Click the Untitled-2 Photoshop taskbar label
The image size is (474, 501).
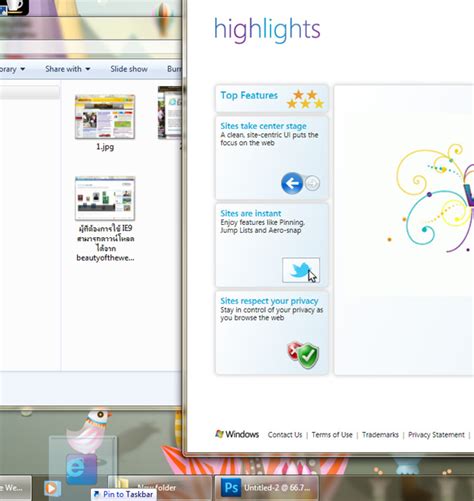(277, 488)
